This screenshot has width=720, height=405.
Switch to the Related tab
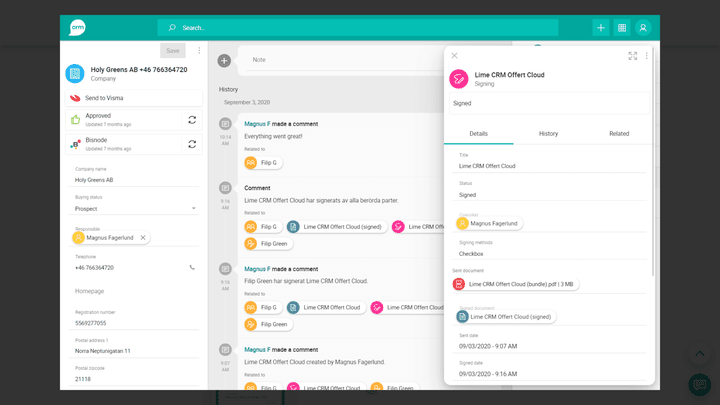click(x=619, y=134)
